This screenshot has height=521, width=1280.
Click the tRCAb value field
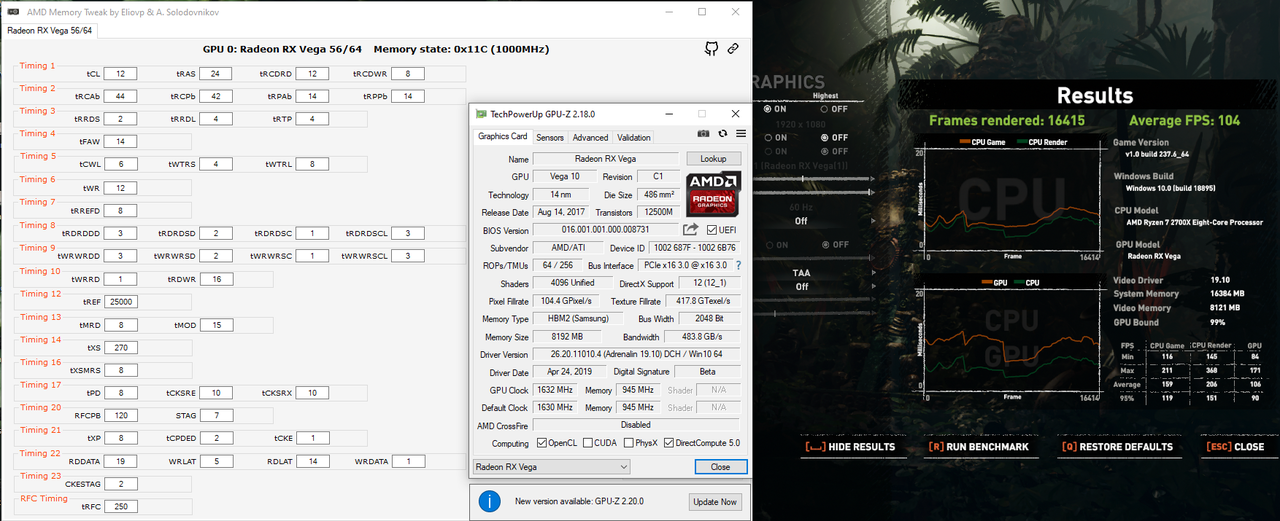(120, 96)
